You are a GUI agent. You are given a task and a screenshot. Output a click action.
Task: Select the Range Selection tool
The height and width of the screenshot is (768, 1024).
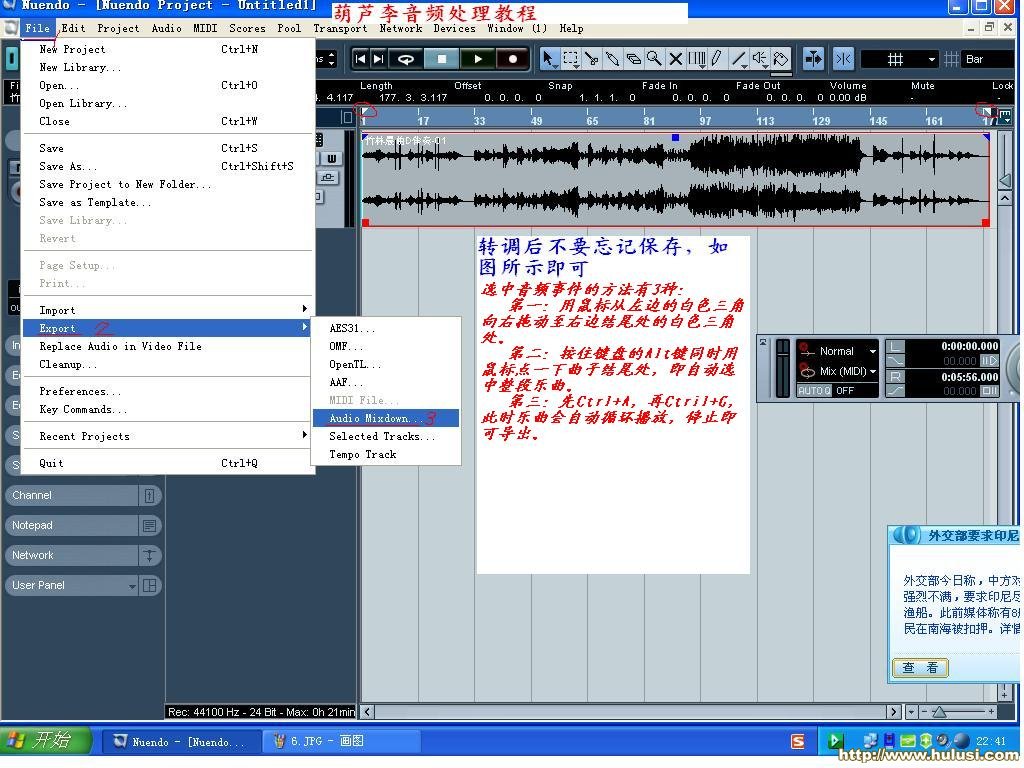click(571, 59)
